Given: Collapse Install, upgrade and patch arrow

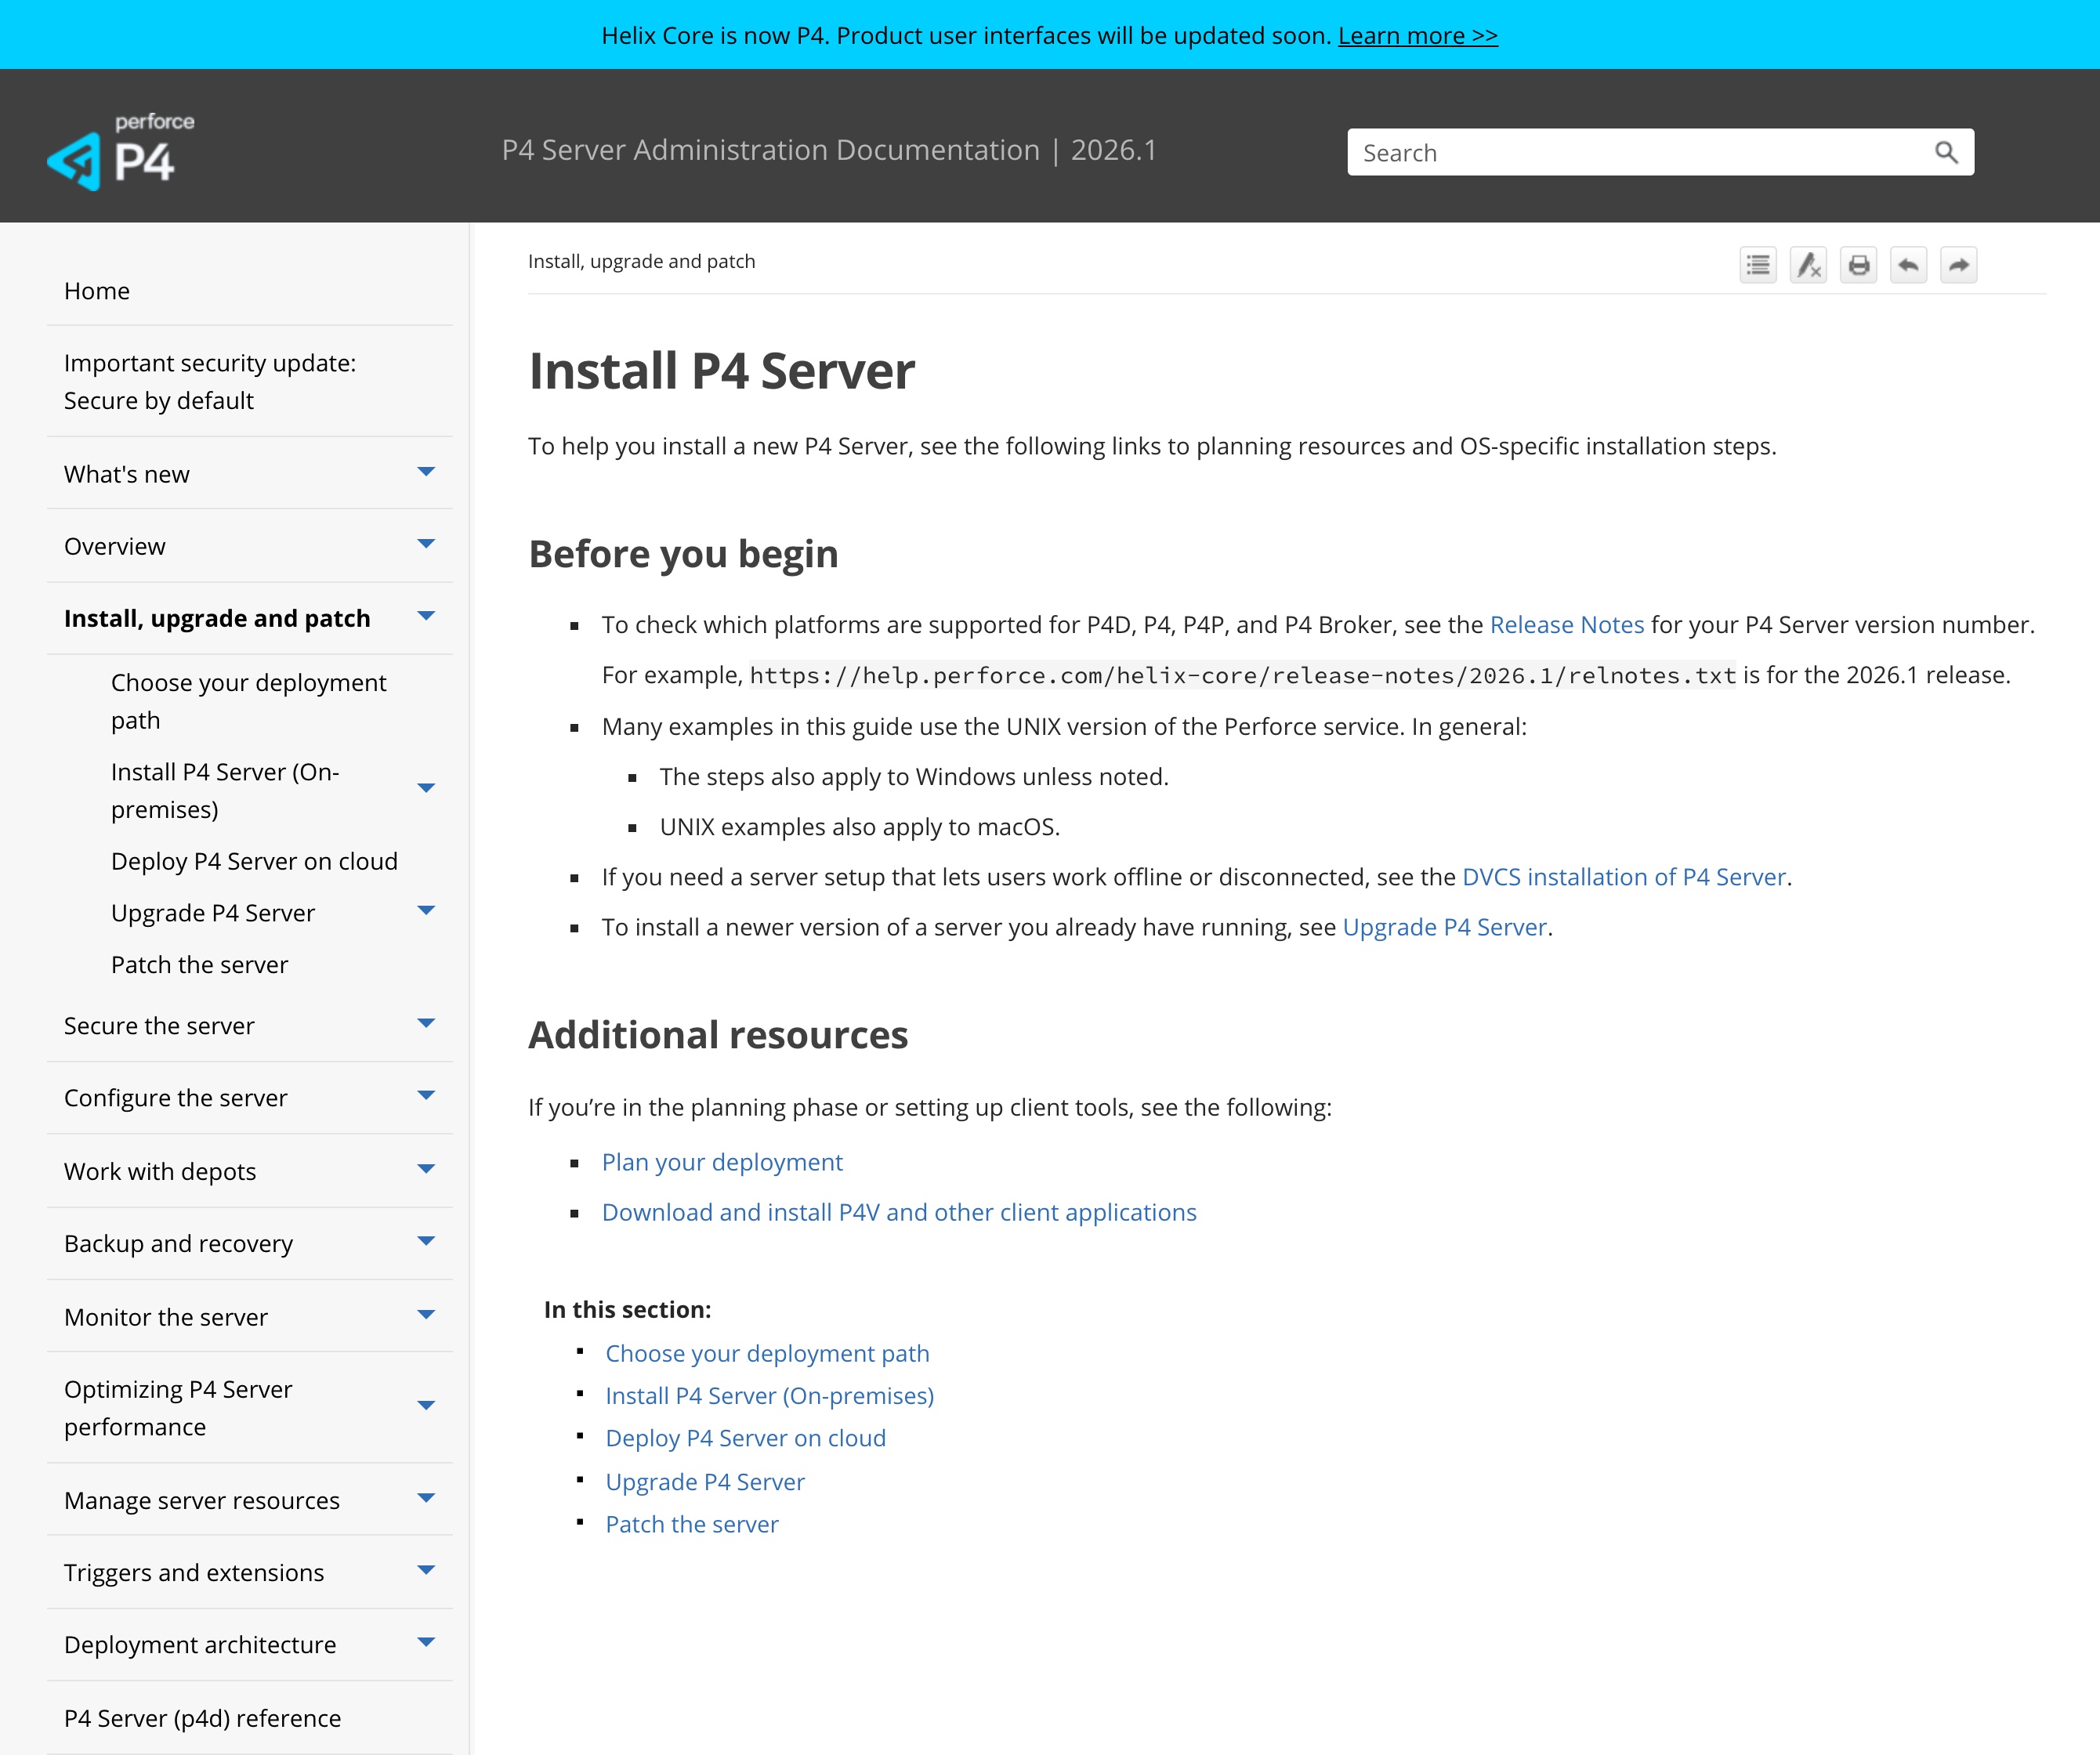Looking at the screenshot, I should point(426,616).
